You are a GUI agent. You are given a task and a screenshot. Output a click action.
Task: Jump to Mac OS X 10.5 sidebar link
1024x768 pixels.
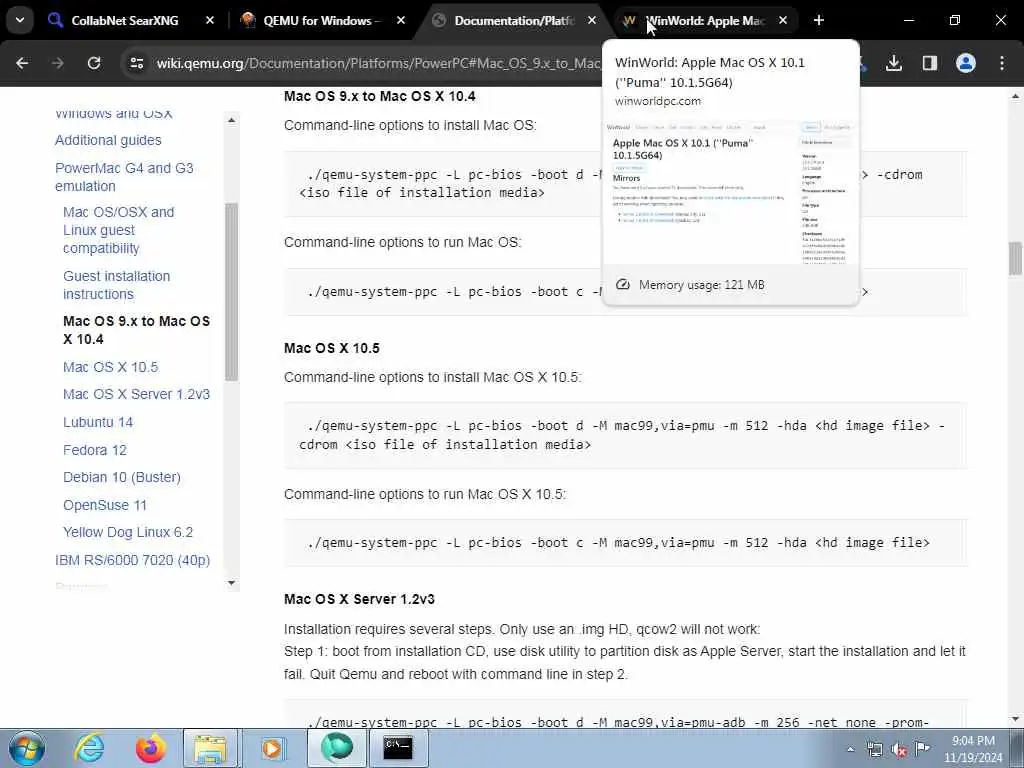110,367
